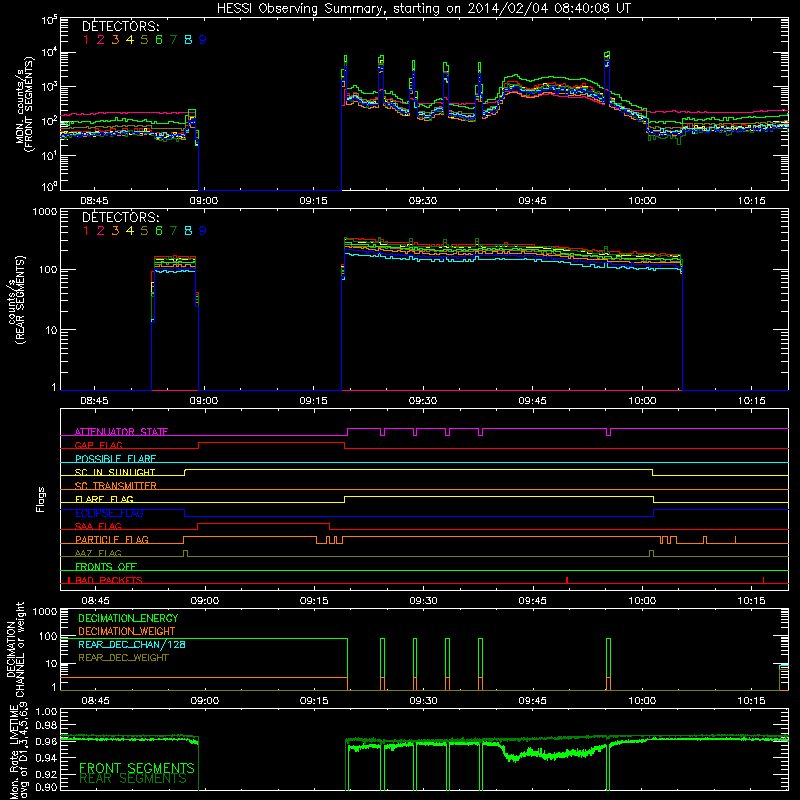This screenshot has width=800, height=800.
Task: Select the SAA_FLAG label
Action: 98,526
